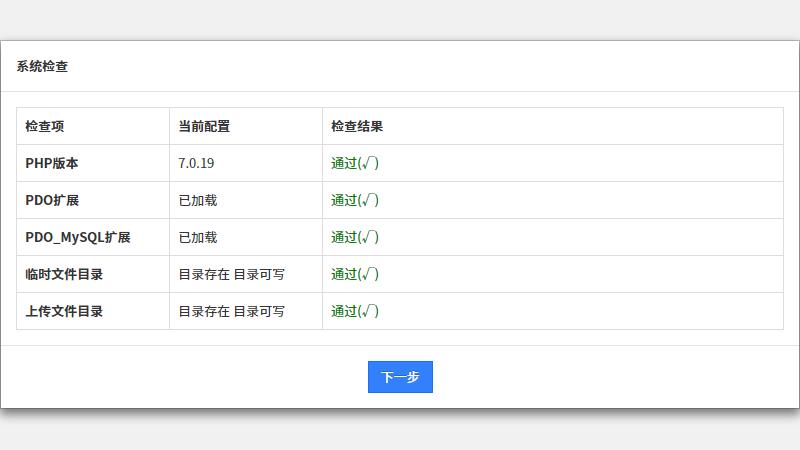Select the PDO_MySQL扩展 row label

coord(78,237)
